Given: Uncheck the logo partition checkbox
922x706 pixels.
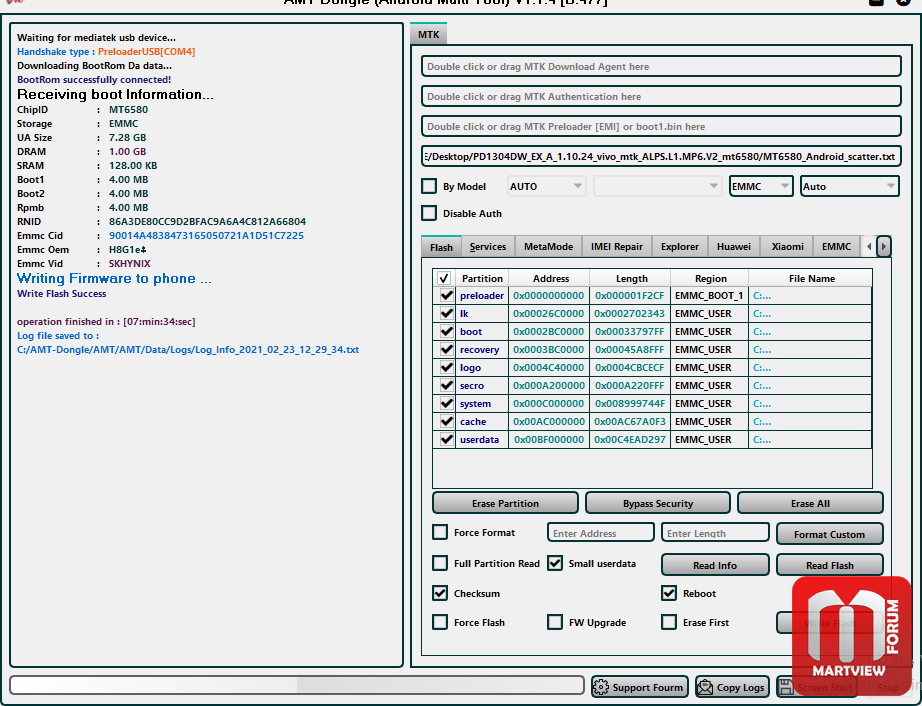Looking at the screenshot, I should [446, 367].
